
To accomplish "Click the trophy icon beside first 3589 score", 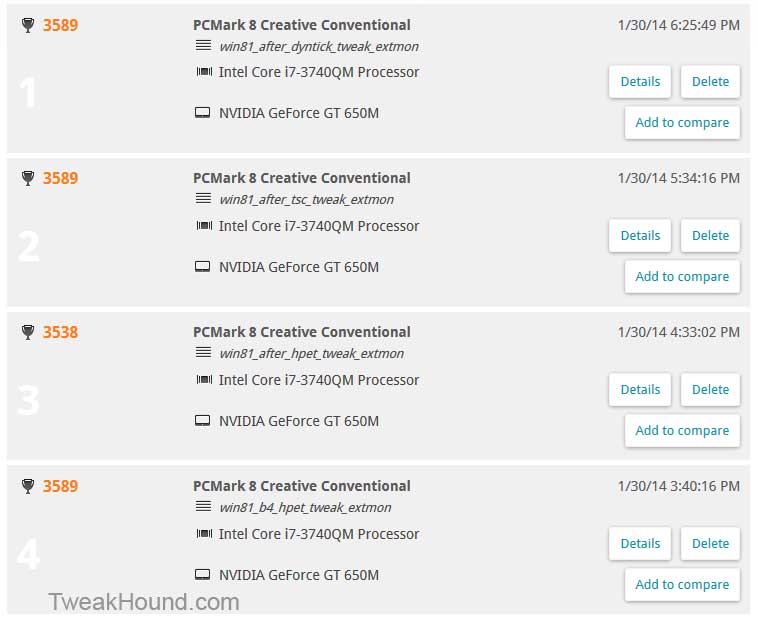I will click(28, 25).
